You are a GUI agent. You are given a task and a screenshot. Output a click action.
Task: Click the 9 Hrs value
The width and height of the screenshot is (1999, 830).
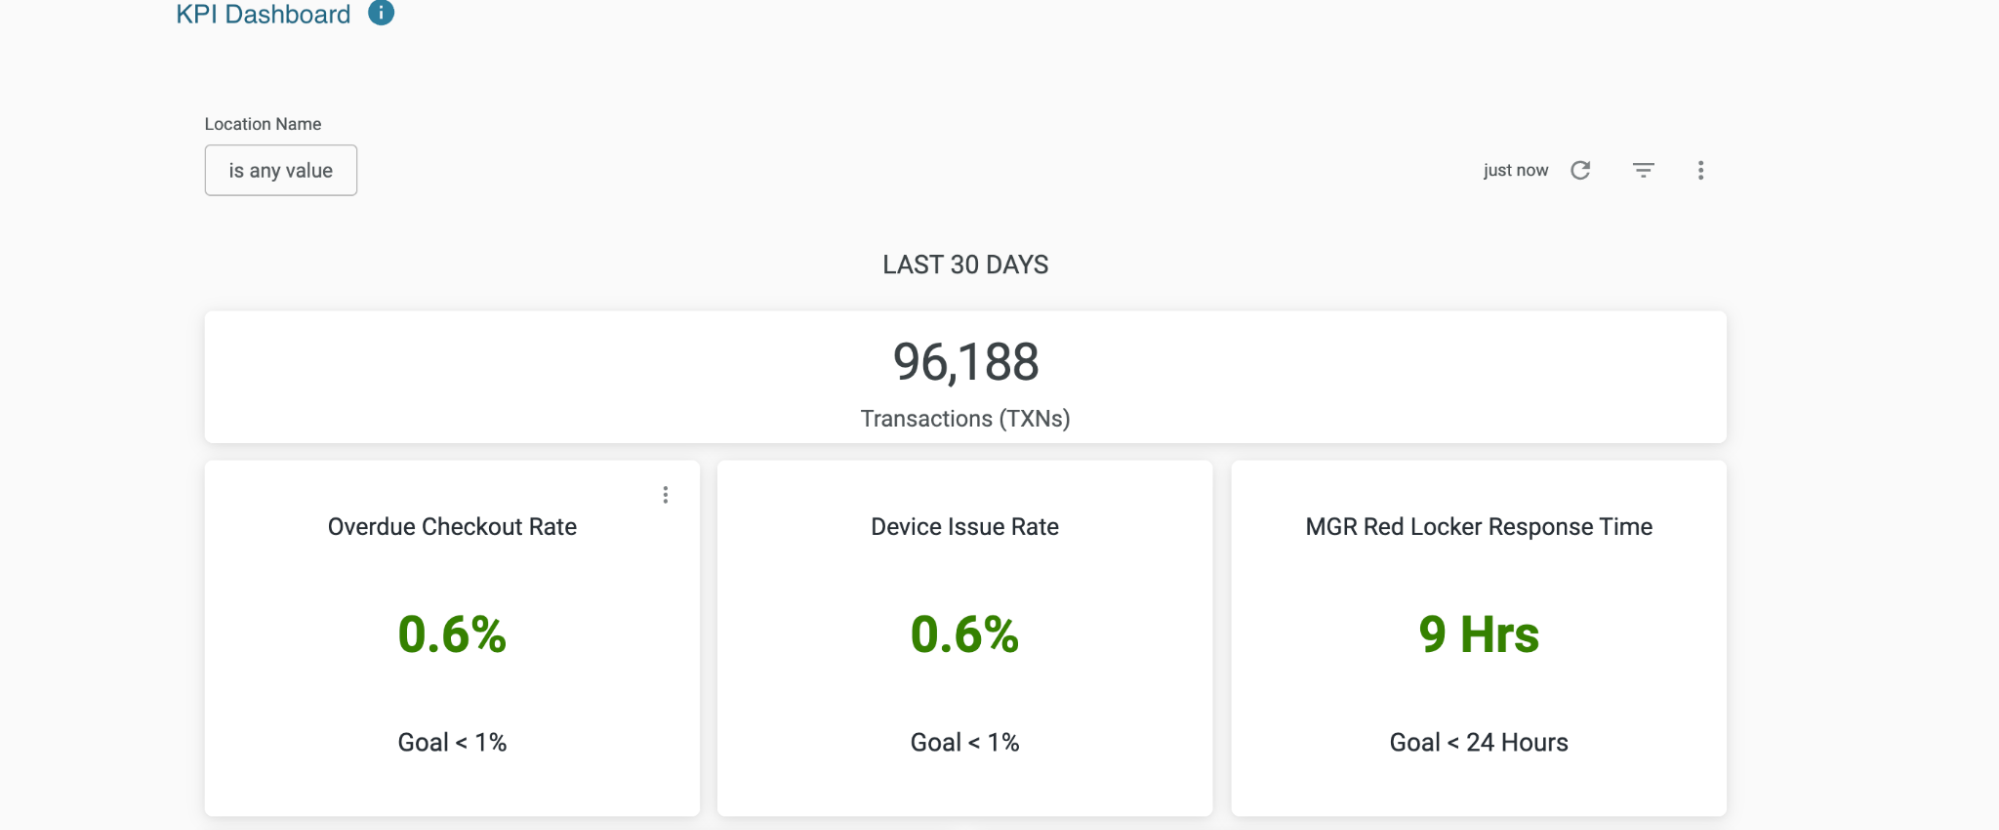coord(1479,634)
